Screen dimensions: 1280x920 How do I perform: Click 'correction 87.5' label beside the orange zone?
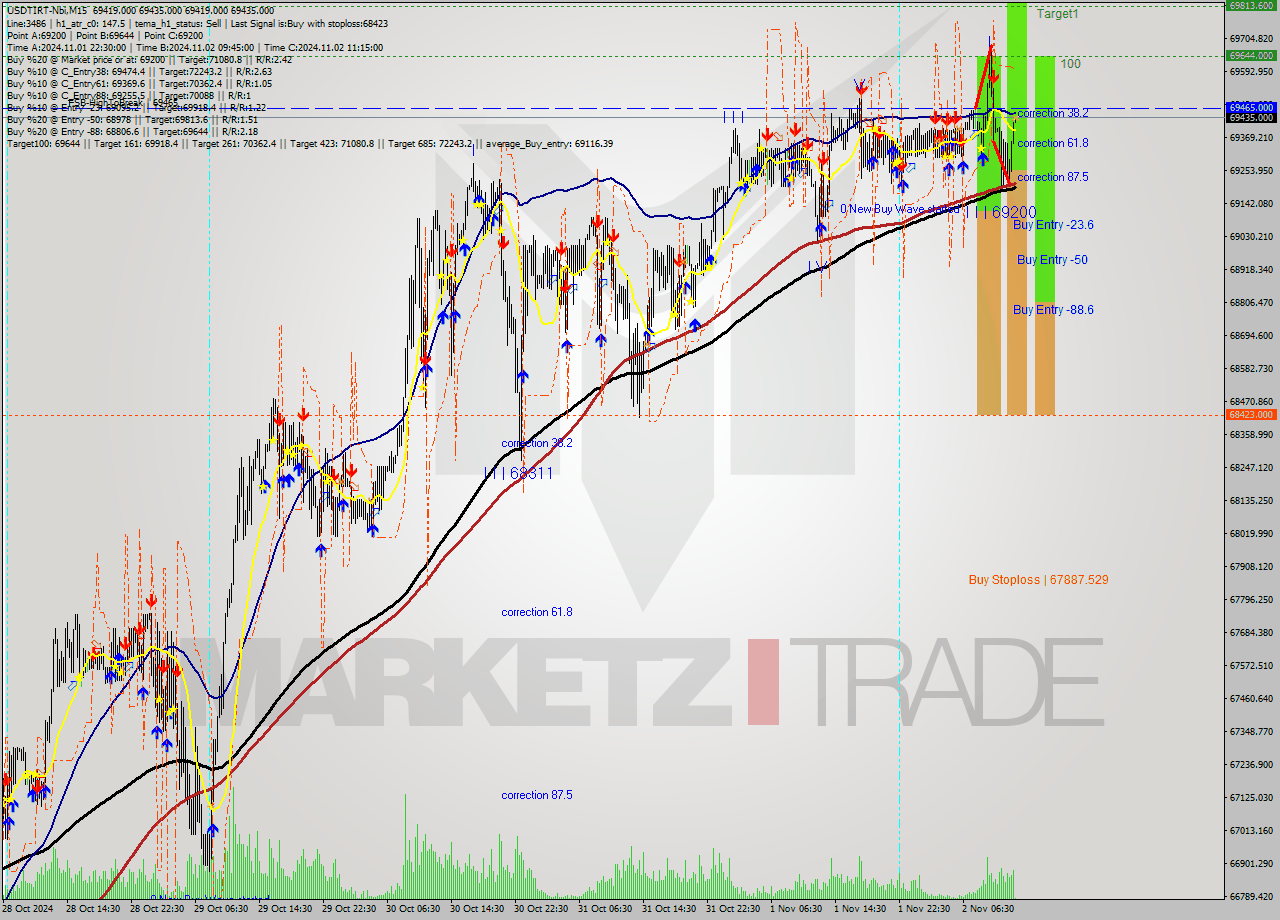tap(1053, 177)
